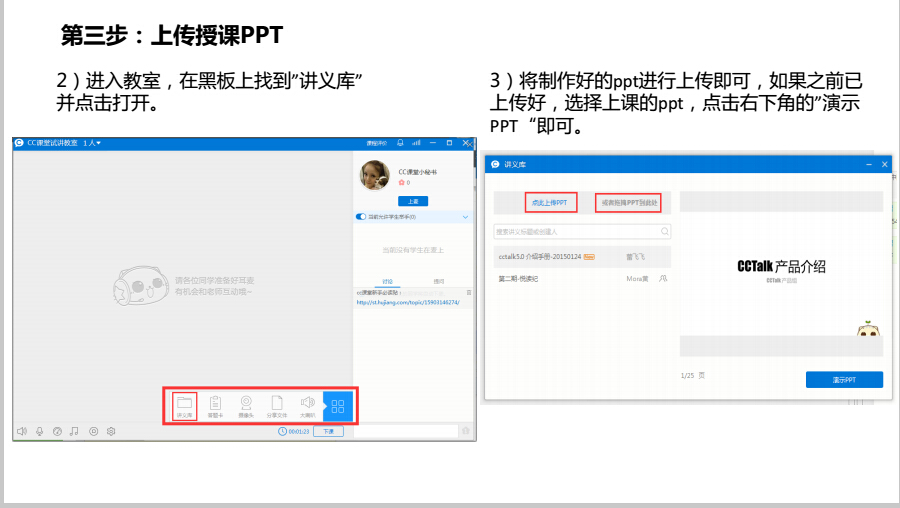Click the trash icon in the discussion panel
900x508 pixels.
pyautogui.click(x=469, y=293)
